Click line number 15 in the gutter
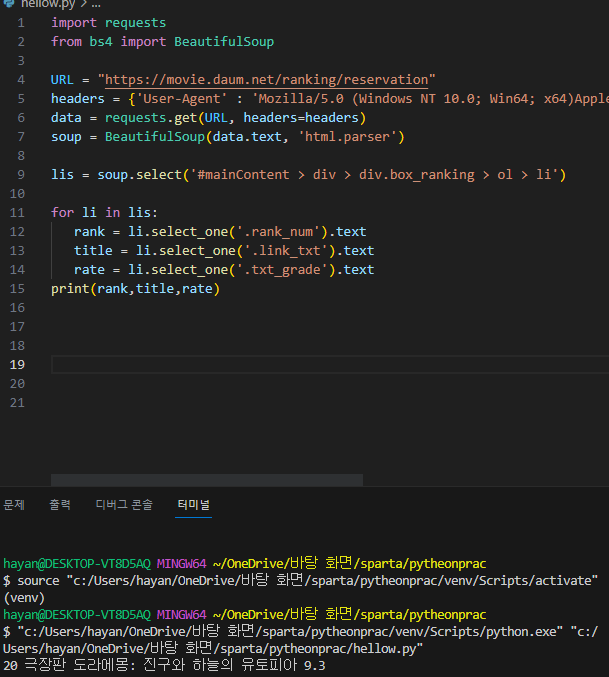Viewport: 609px width, 677px height. (x=17, y=289)
